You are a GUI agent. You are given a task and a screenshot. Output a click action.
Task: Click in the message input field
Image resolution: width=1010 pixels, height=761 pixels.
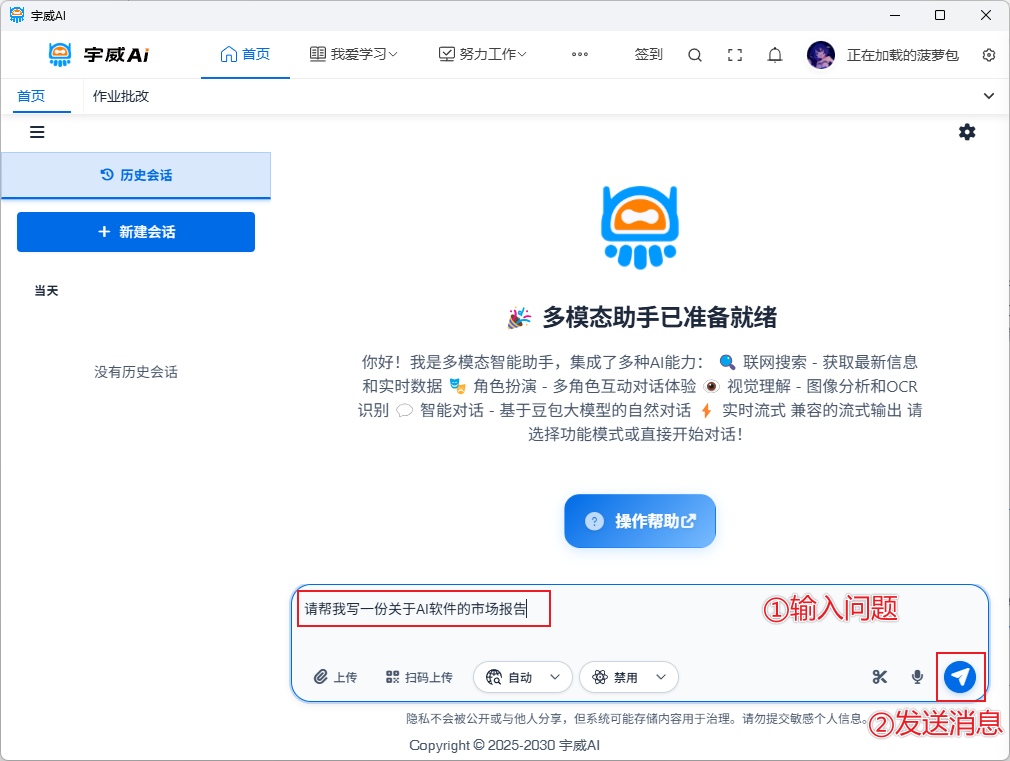click(640, 625)
